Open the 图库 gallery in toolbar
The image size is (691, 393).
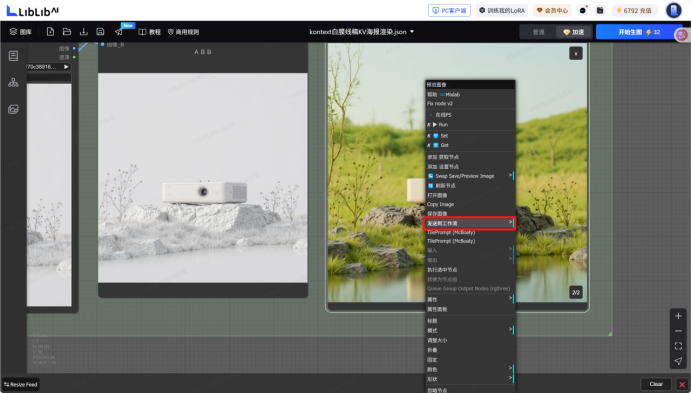pos(21,32)
